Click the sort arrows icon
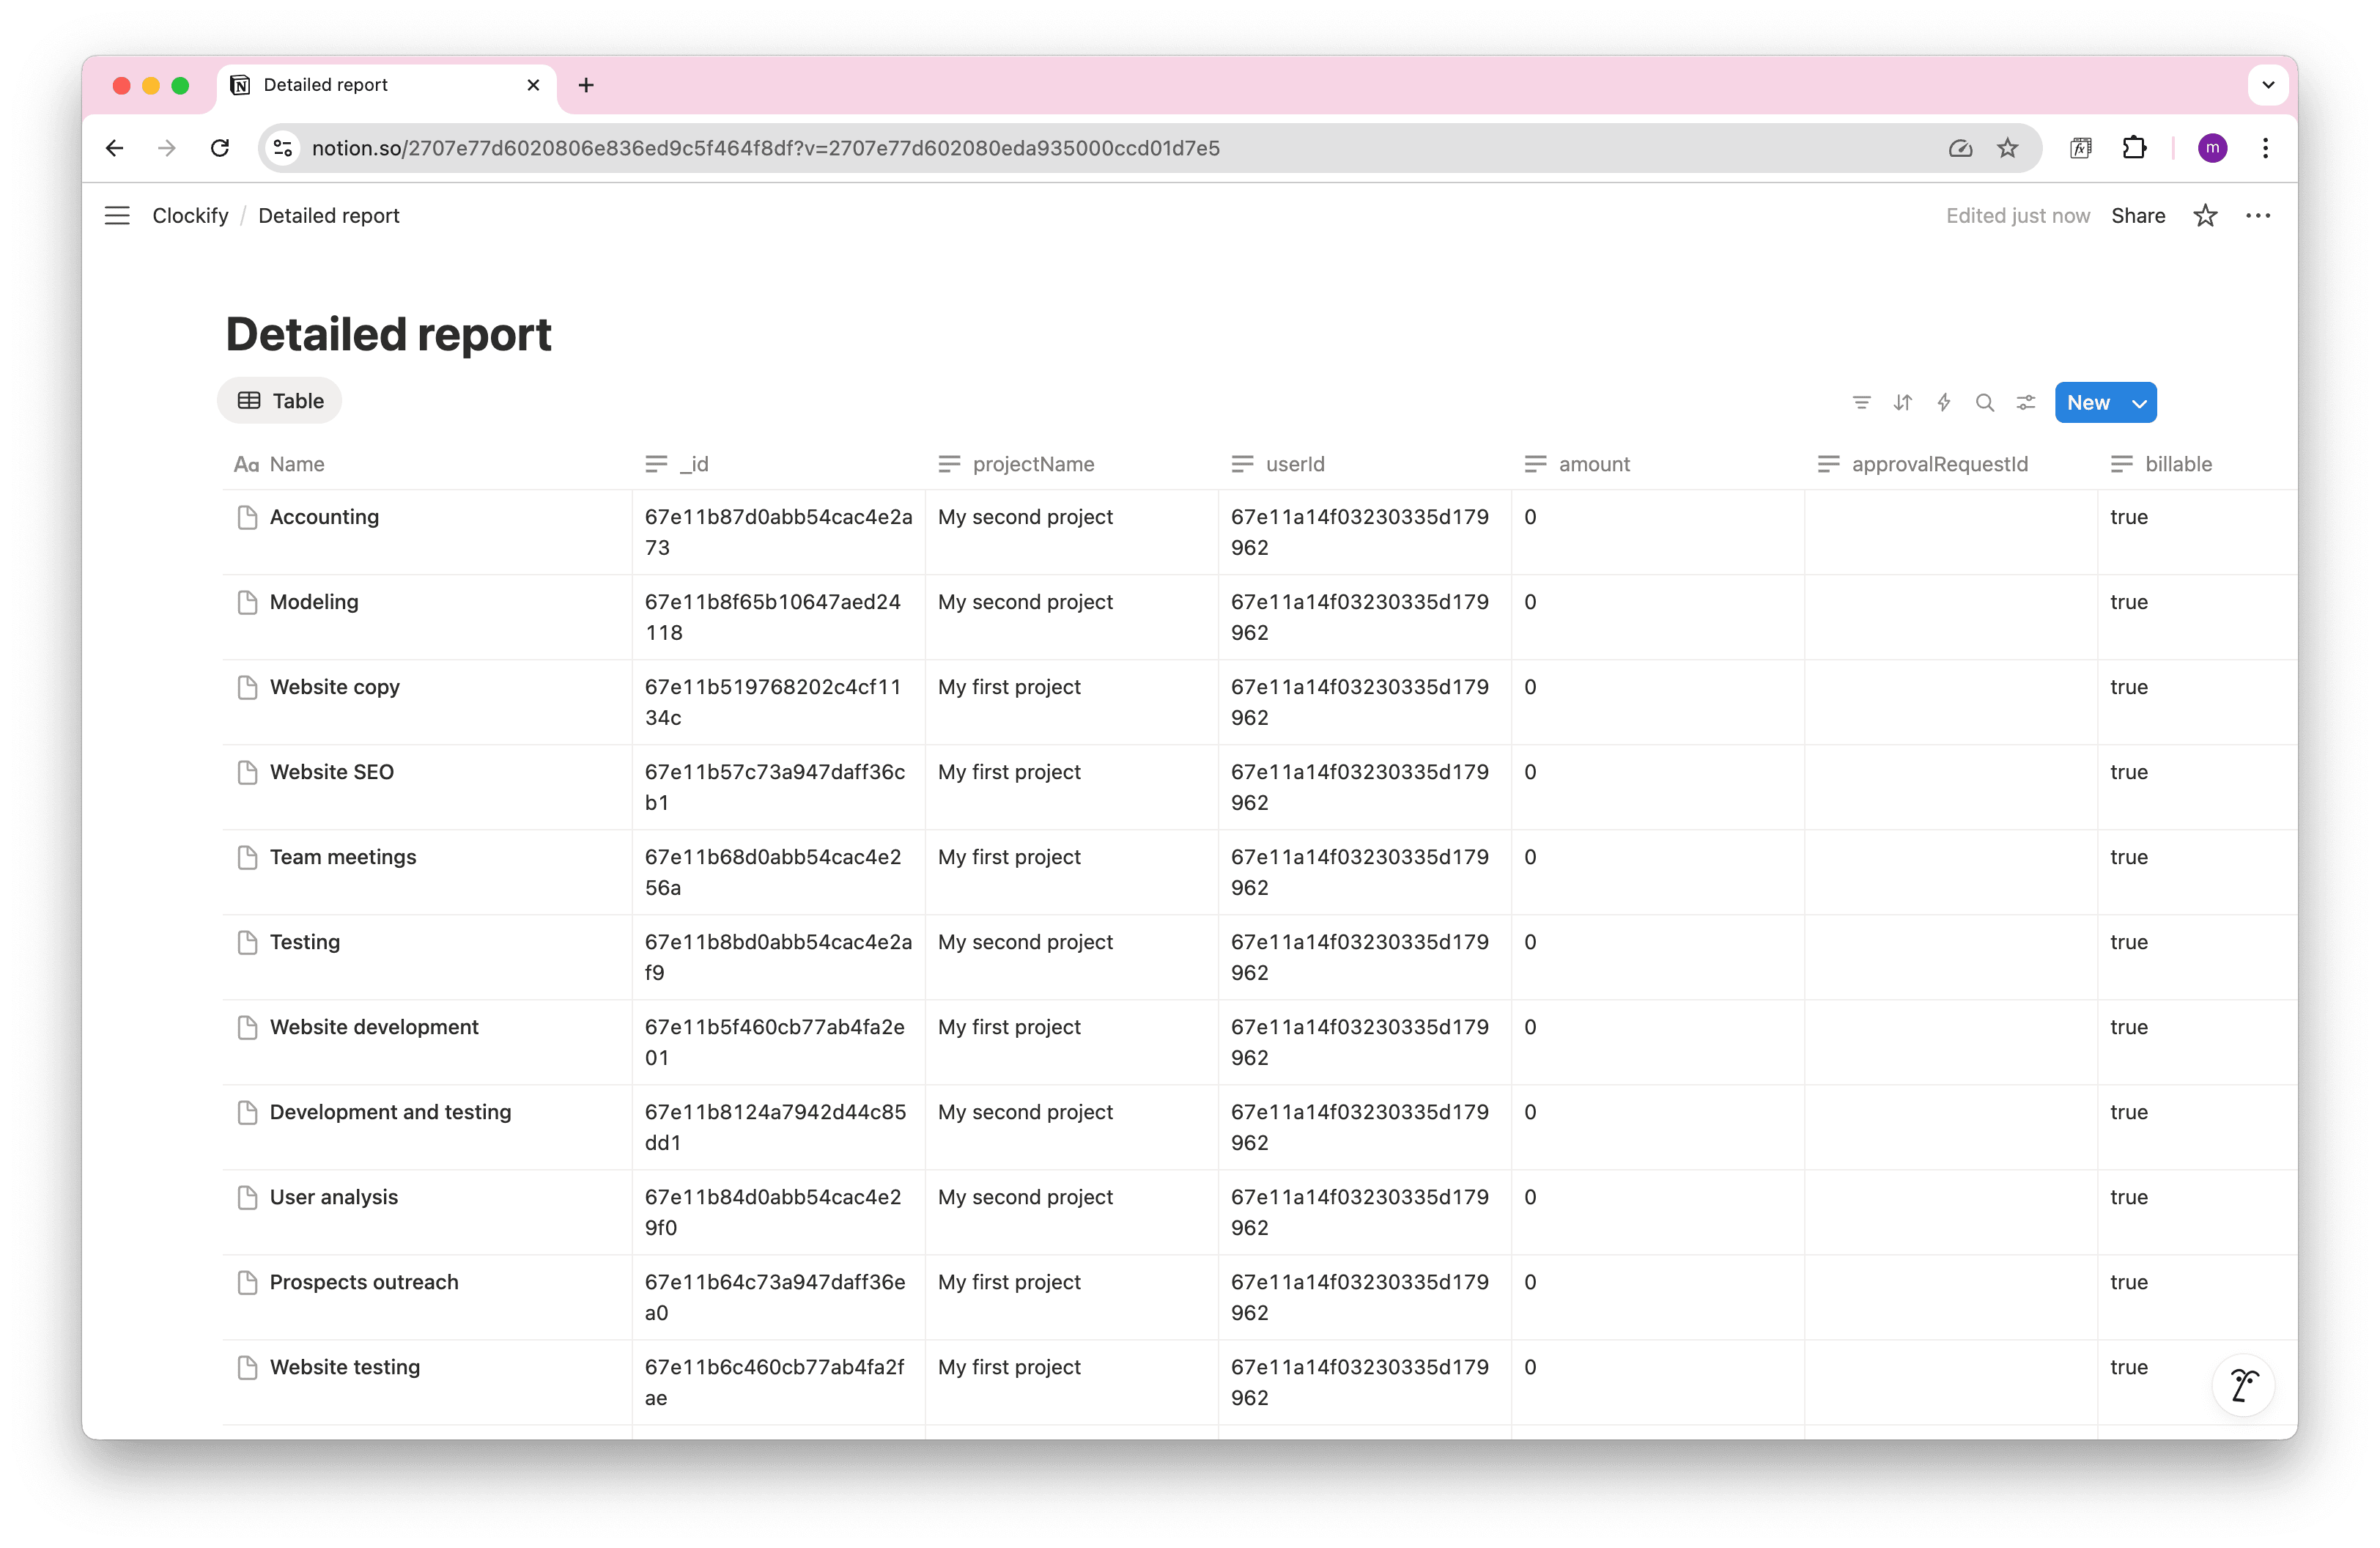 click(1902, 402)
